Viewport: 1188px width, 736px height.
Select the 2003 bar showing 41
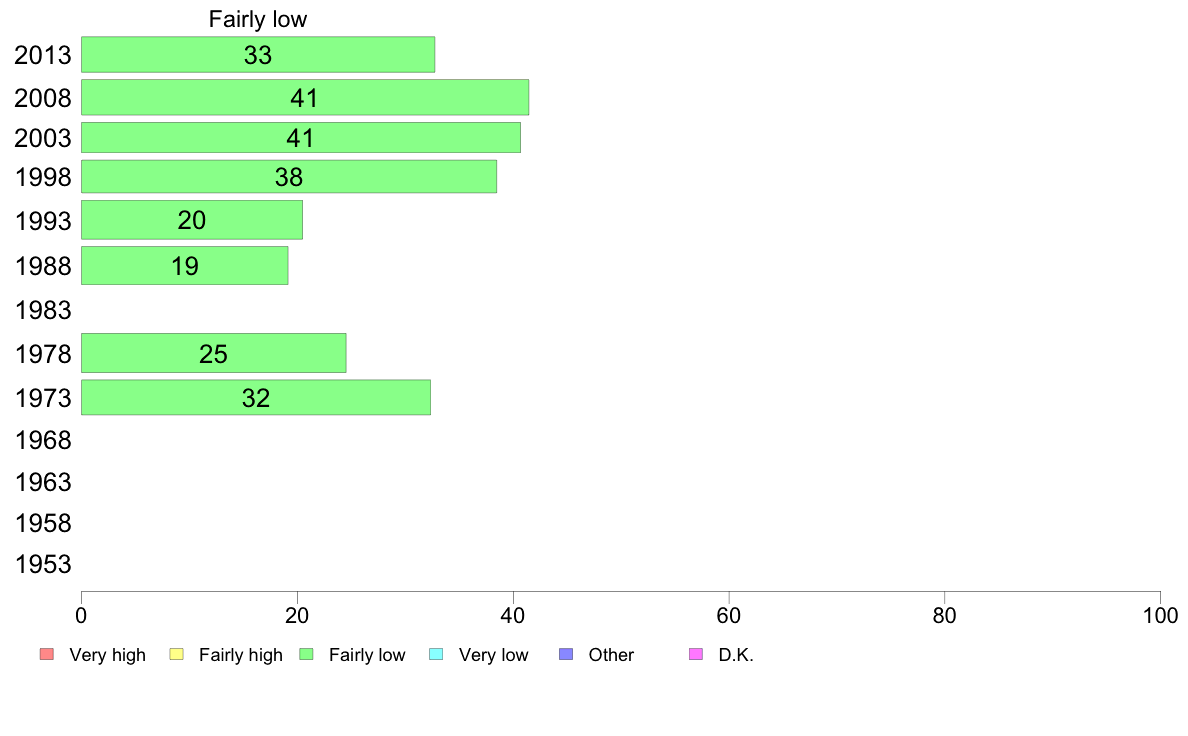click(301, 138)
